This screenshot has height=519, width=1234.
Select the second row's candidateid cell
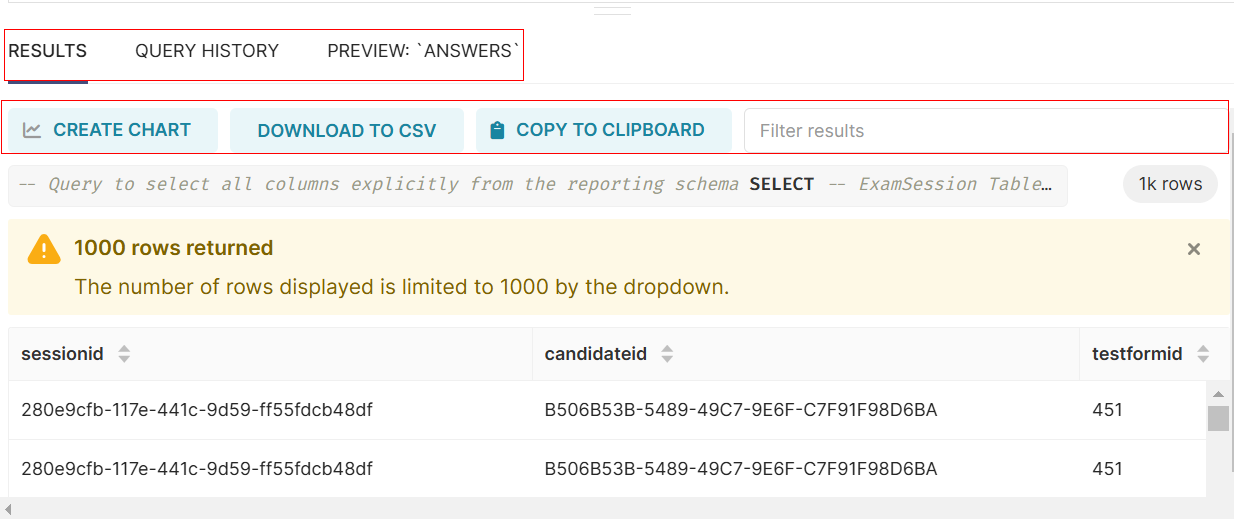[740, 469]
